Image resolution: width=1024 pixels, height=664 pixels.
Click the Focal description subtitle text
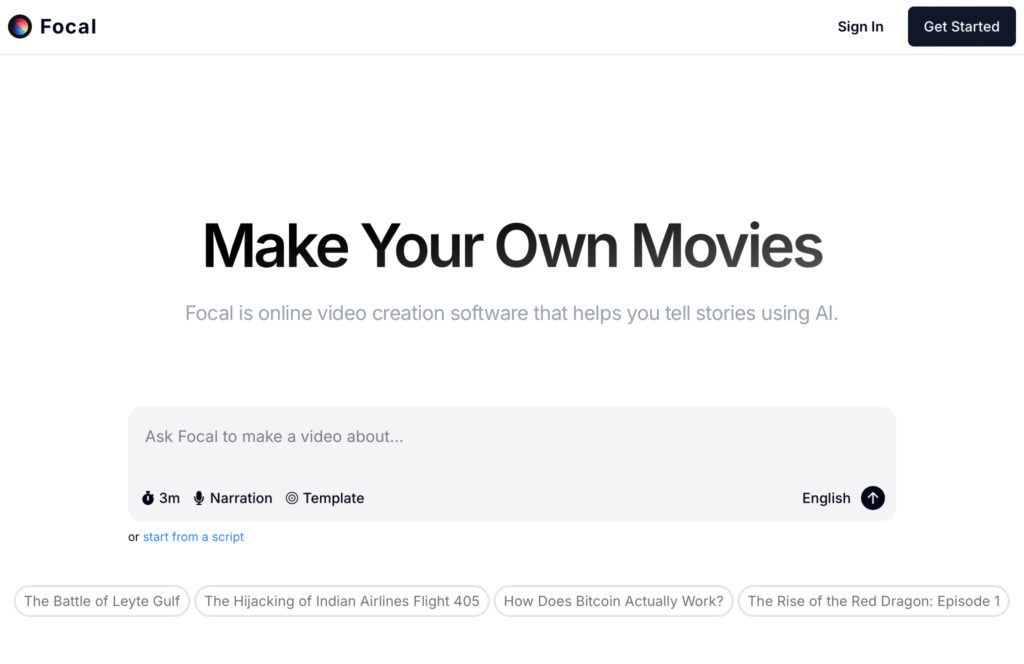coord(512,313)
